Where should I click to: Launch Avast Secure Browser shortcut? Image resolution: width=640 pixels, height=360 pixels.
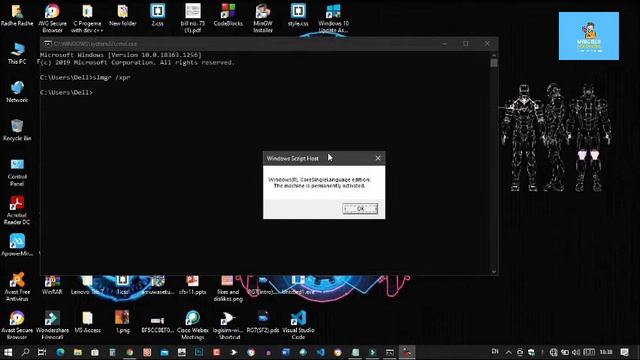click(x=17, y=325)
